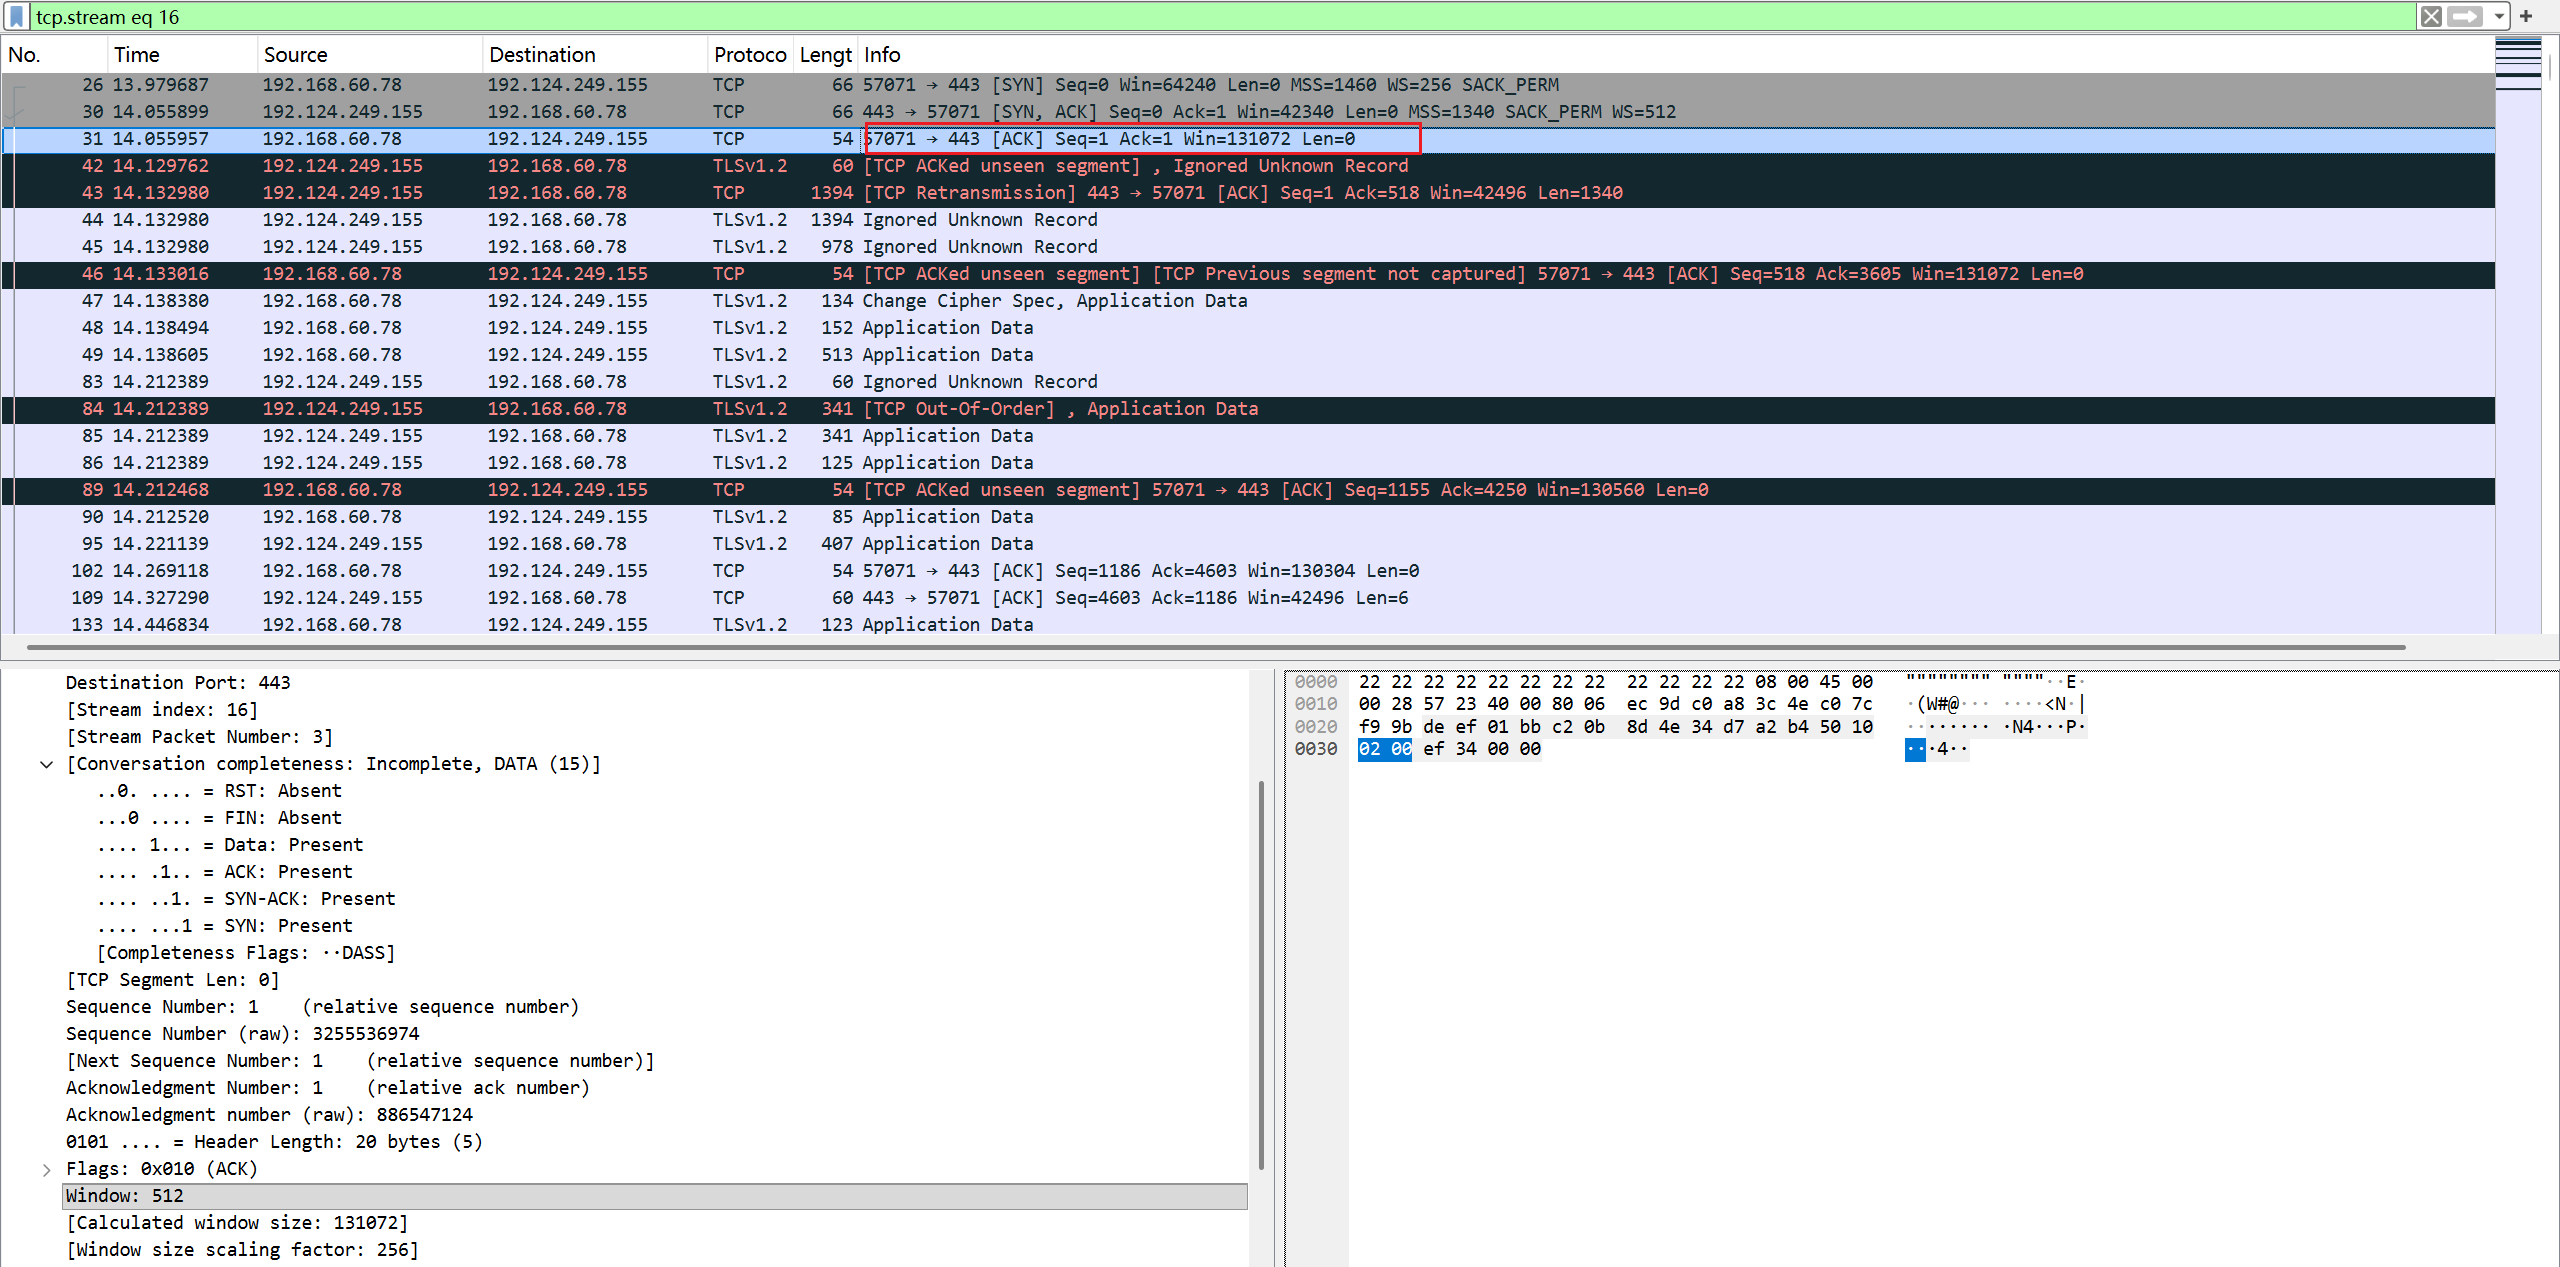Open the display filter bookmark icon
2560x1267 pixels.
(16, 17)
